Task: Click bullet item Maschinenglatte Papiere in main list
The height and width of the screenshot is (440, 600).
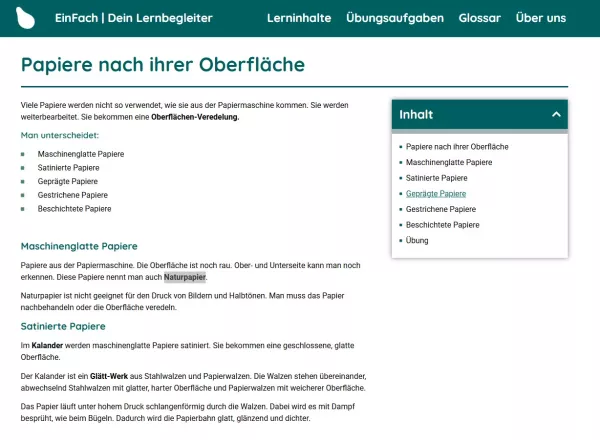Action: tap(81, 154)
